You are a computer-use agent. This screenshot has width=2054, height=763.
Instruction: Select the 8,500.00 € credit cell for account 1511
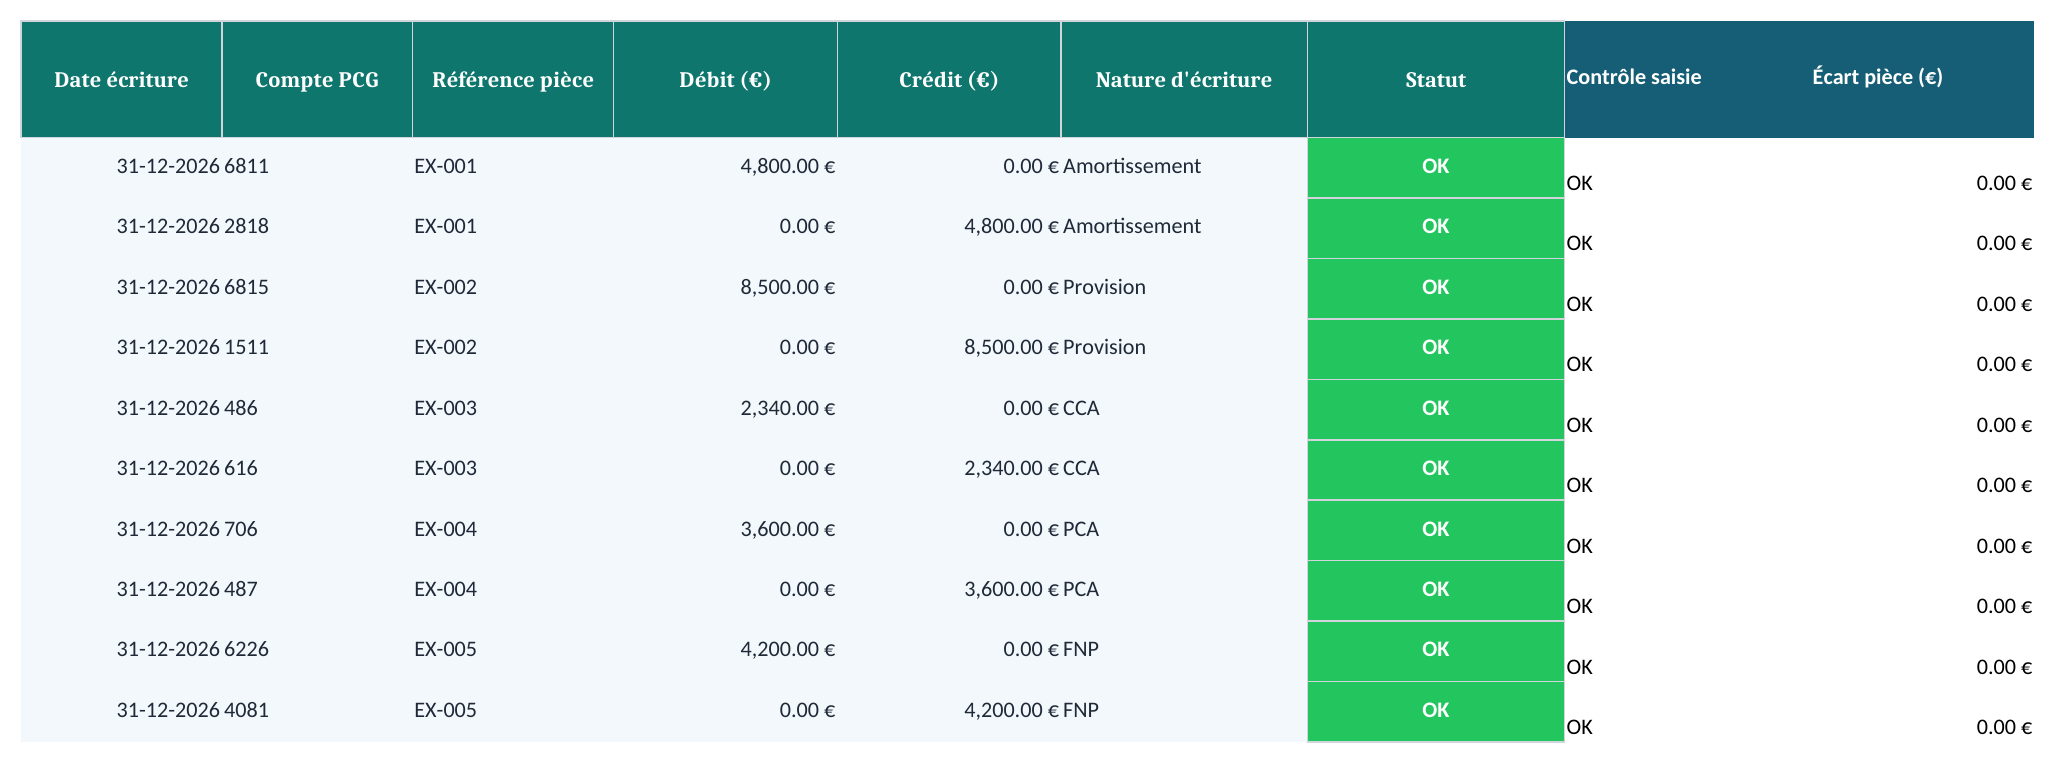pyautogui.click(x=949, y=348)
